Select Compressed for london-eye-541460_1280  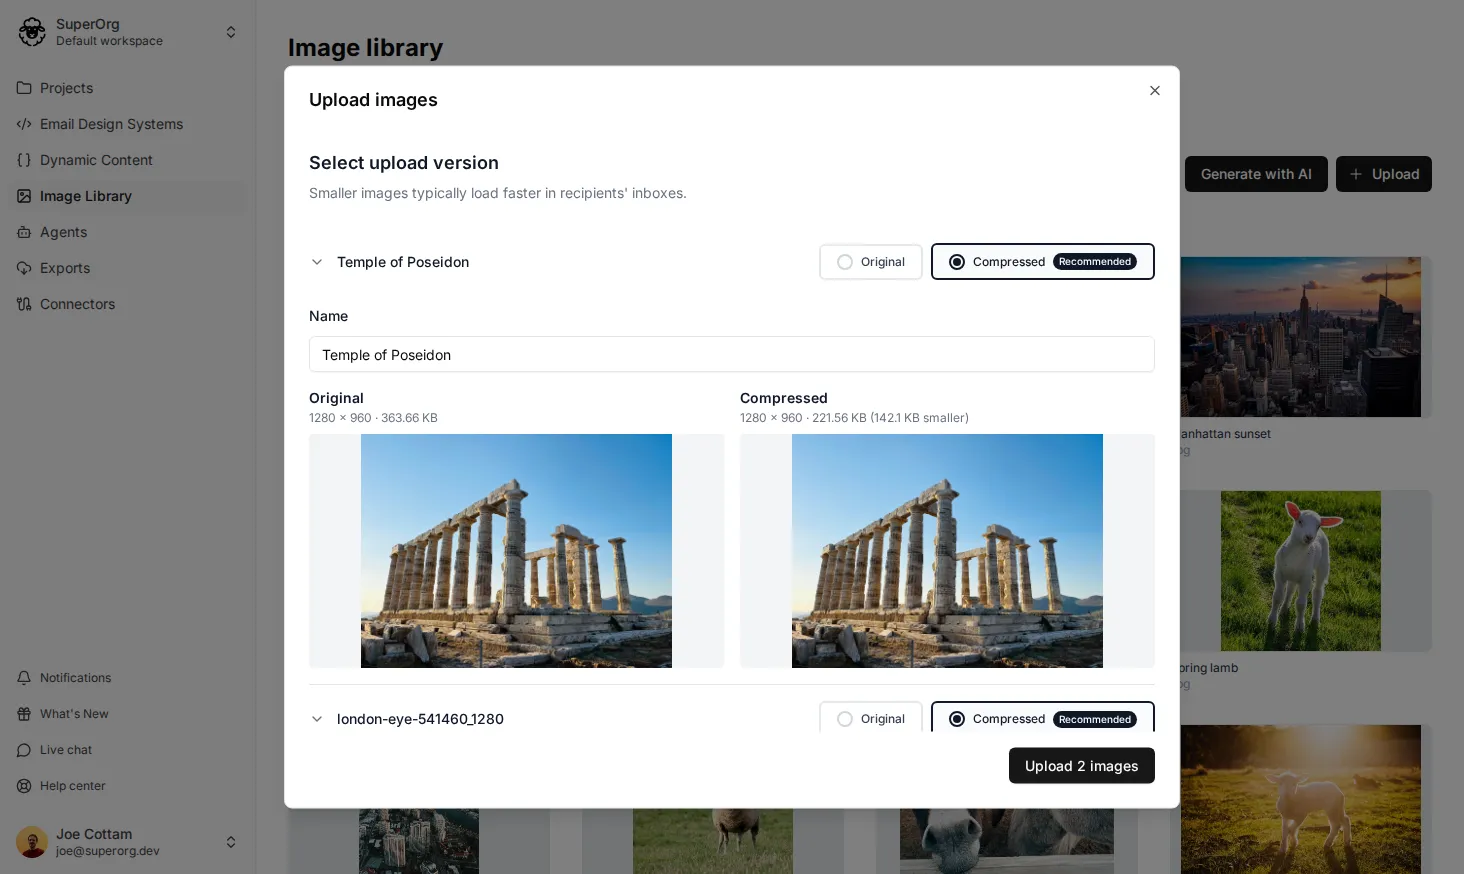coord(1043,718)
